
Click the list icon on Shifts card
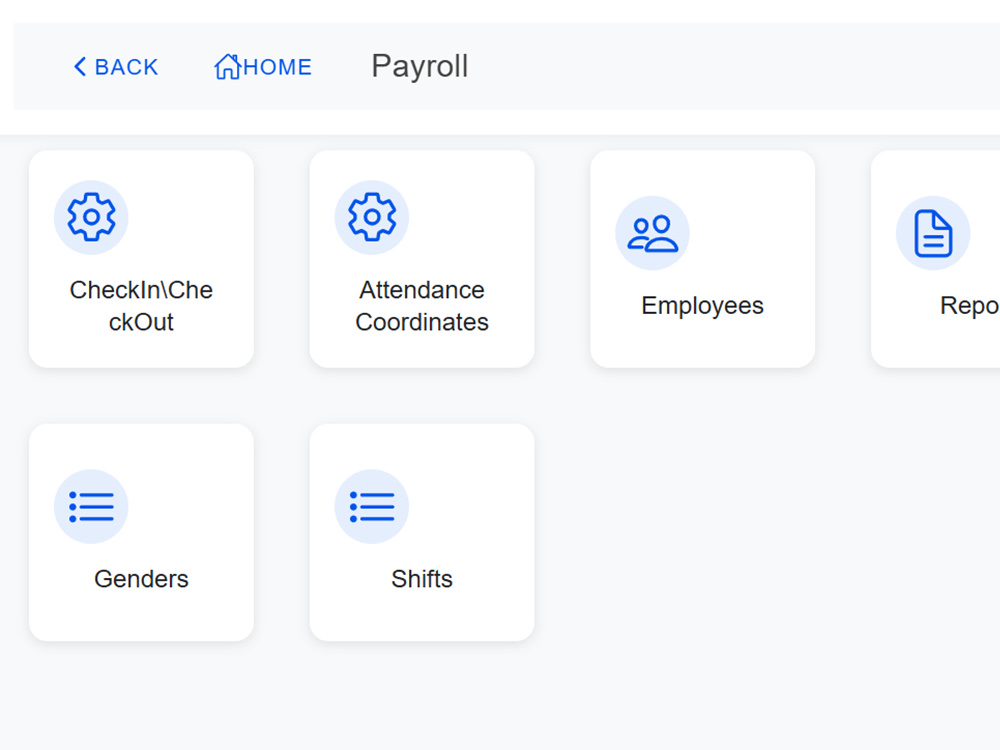372,507
